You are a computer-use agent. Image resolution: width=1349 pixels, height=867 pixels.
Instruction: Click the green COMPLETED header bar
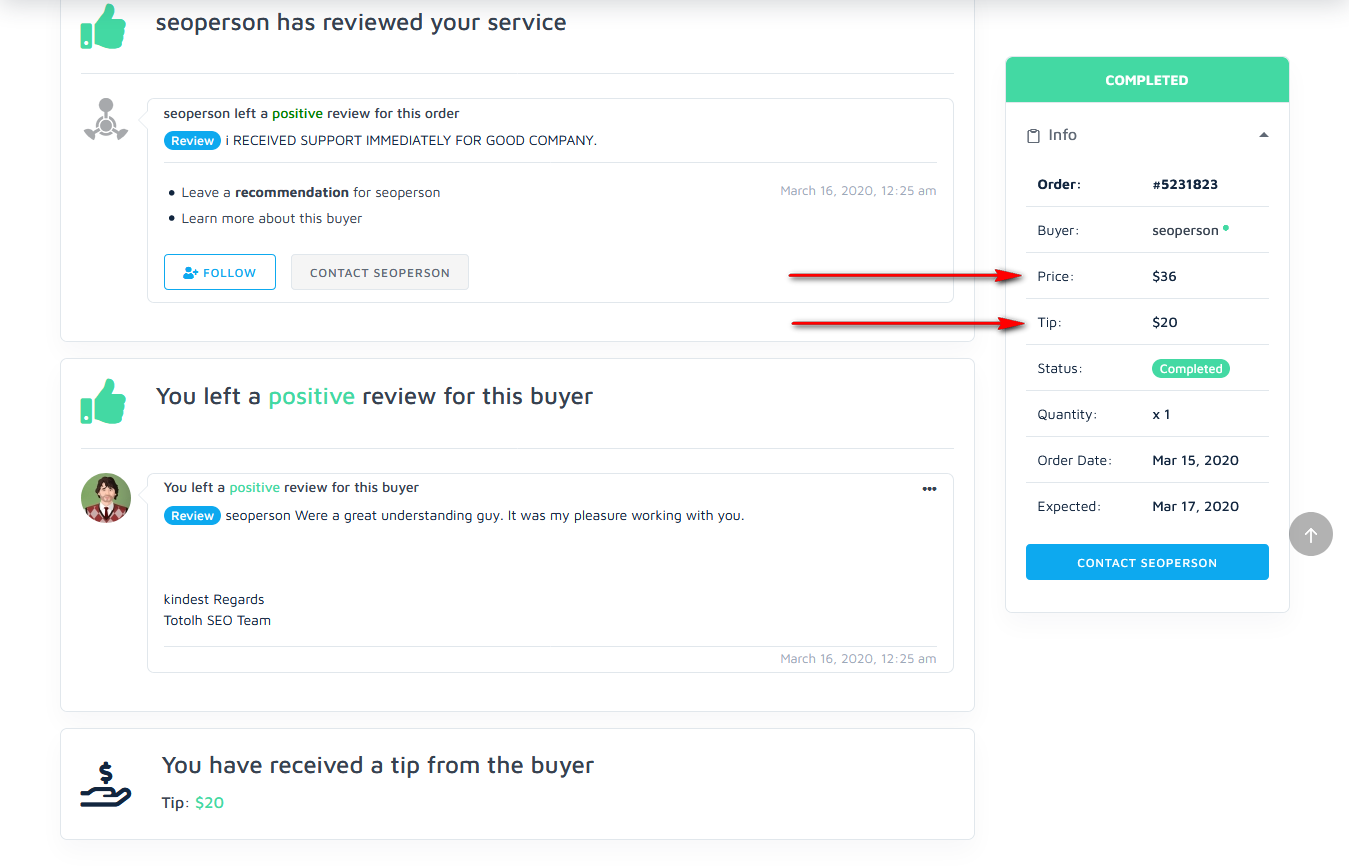(x=1147, y=80)
